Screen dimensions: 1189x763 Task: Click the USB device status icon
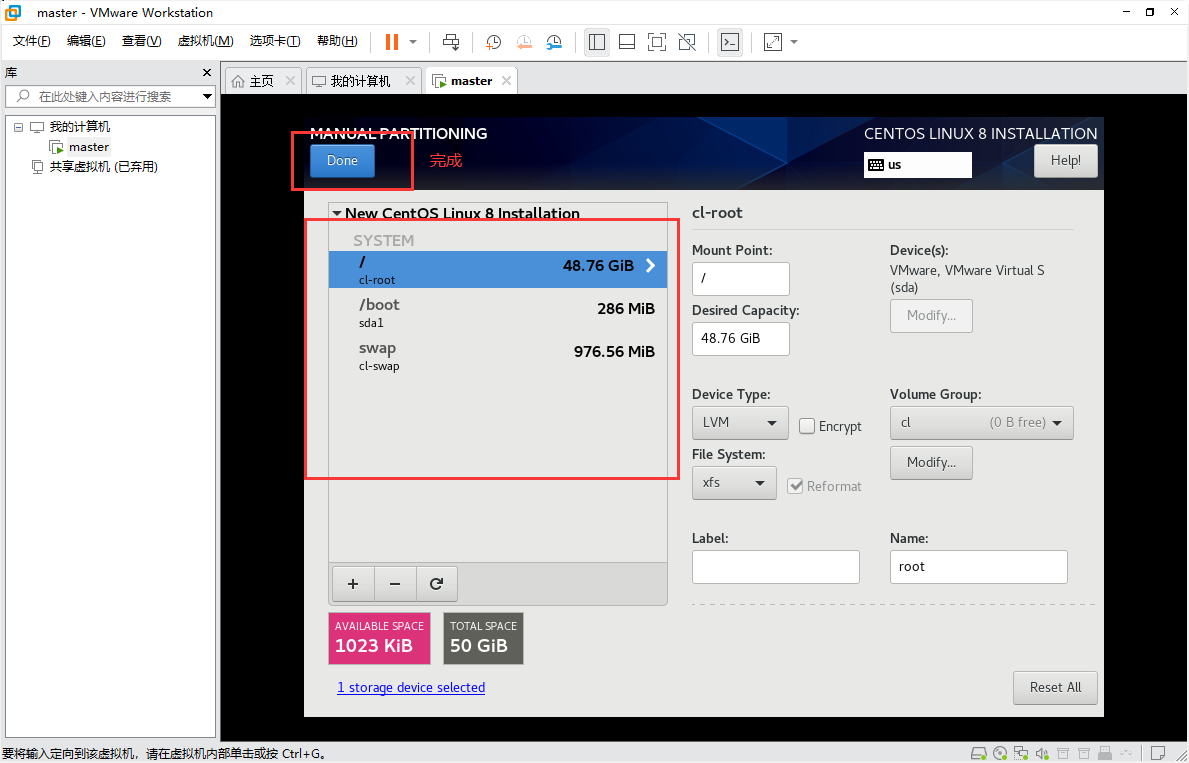pyautogui.click(x=1105, y=753)
